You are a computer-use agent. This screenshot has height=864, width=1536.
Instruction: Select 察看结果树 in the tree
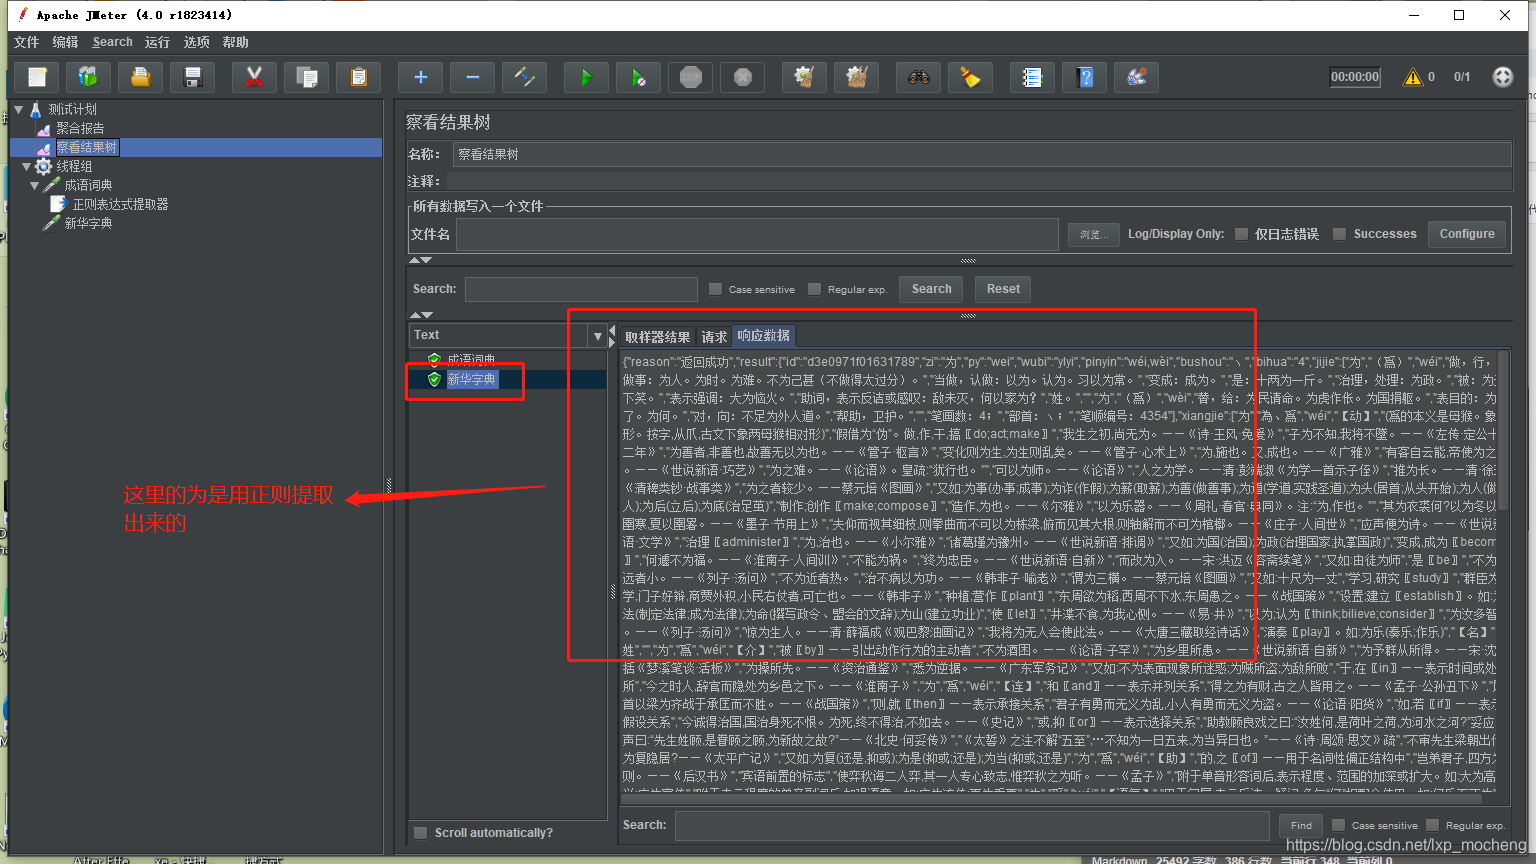click(87, 147)
